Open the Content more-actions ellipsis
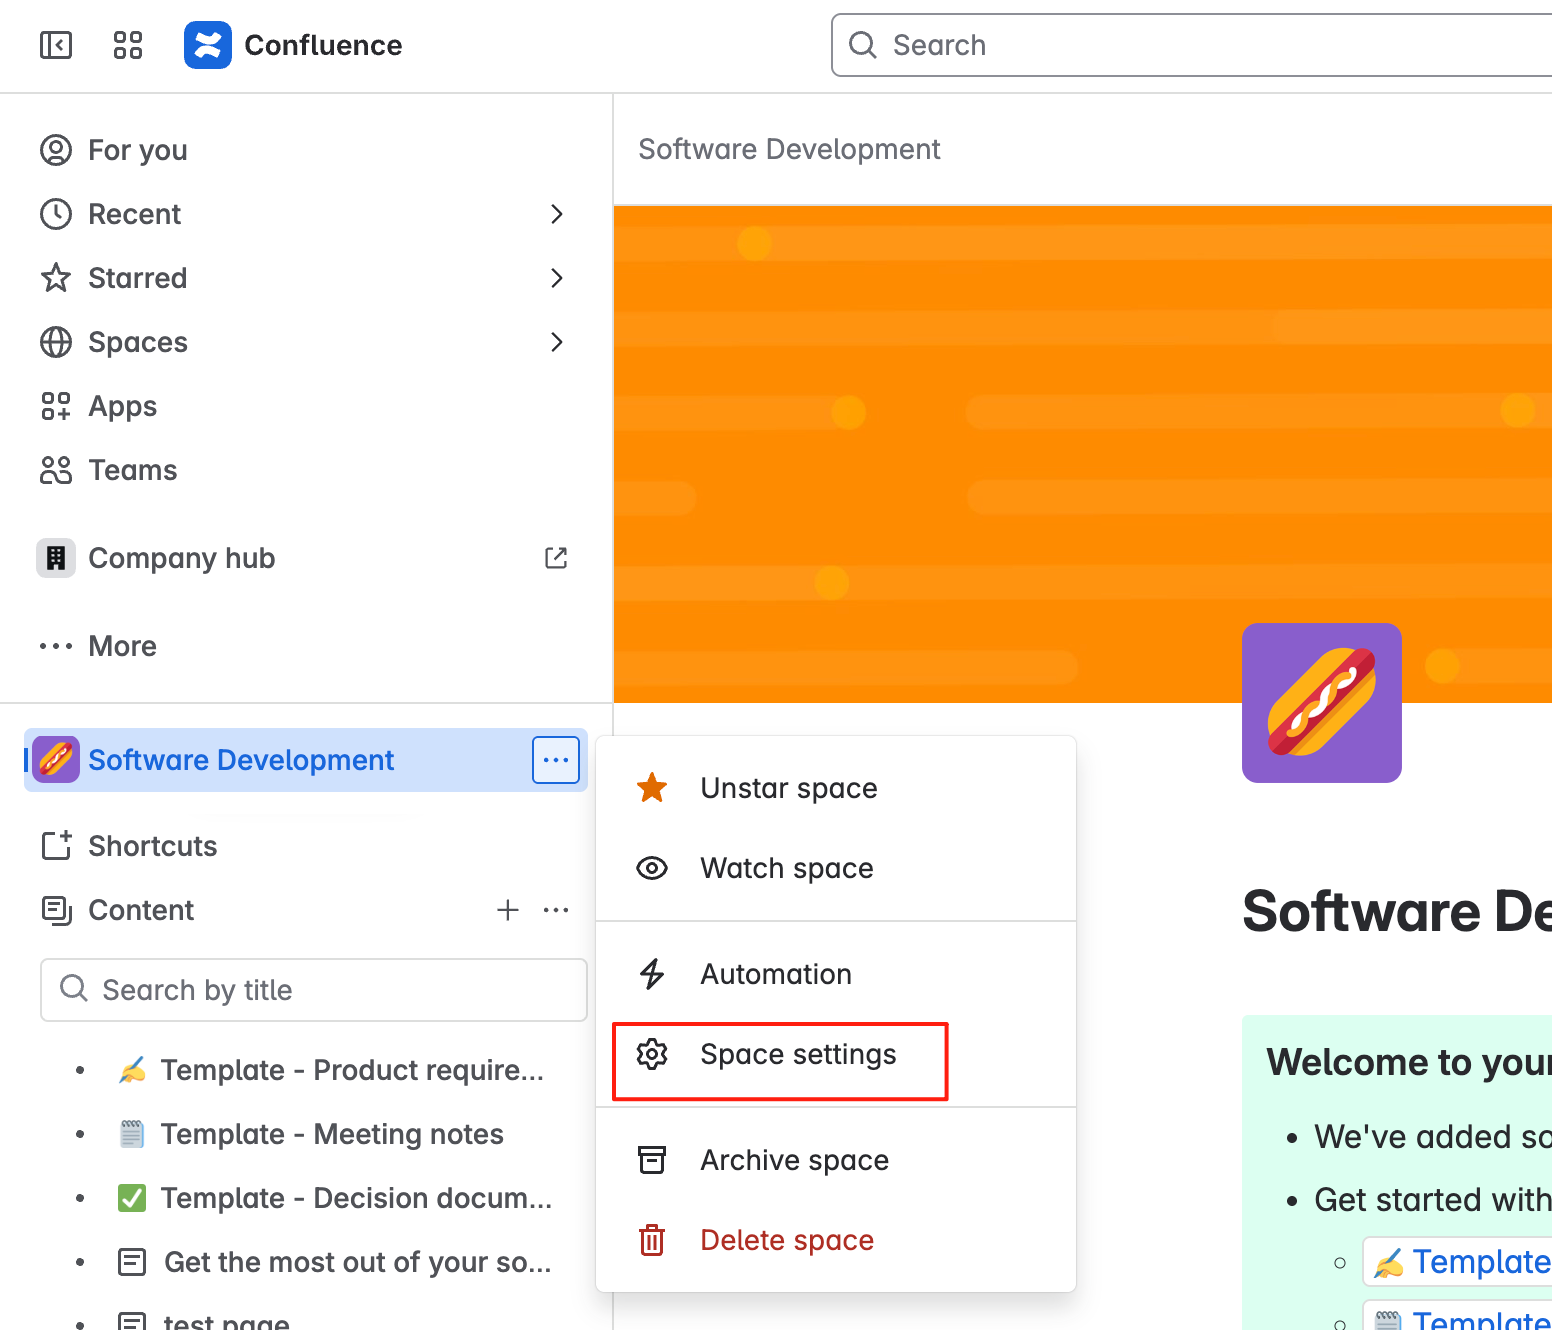 click(x=556, y=910)
